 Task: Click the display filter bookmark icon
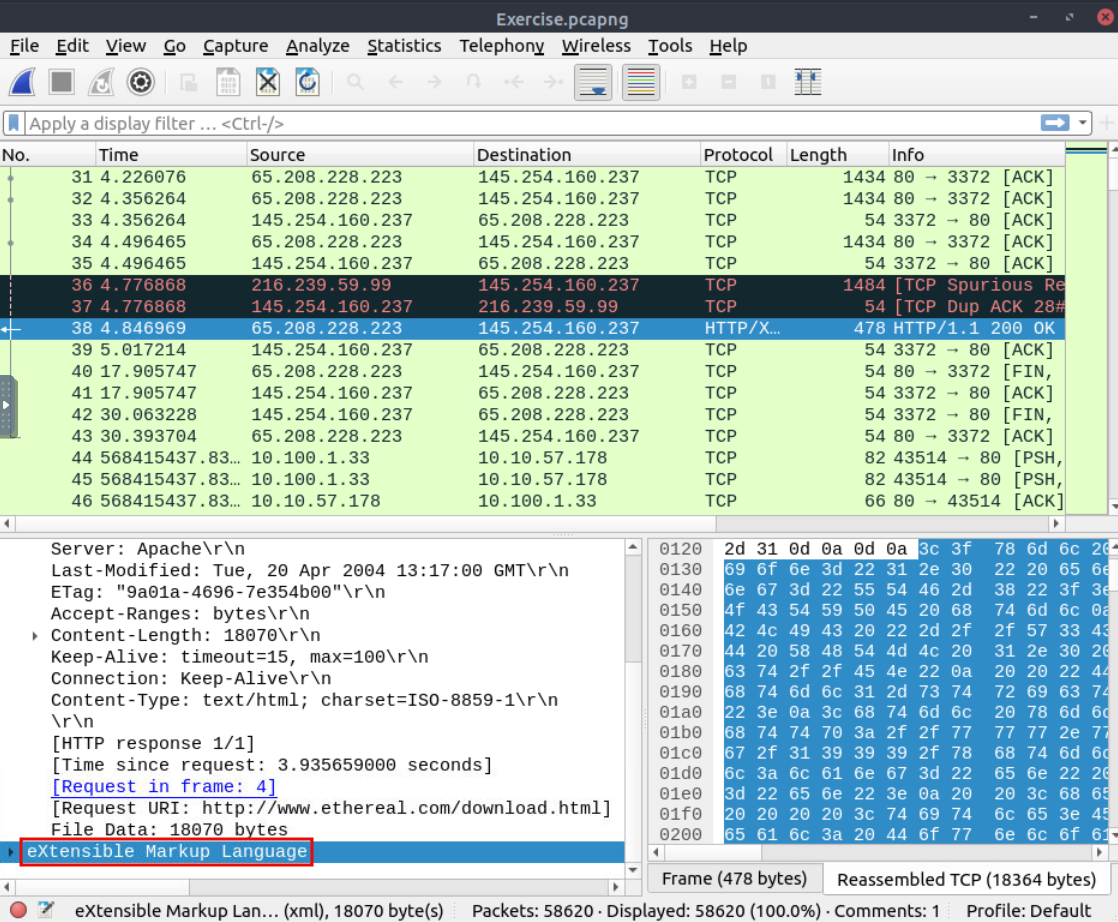(14, 123)
